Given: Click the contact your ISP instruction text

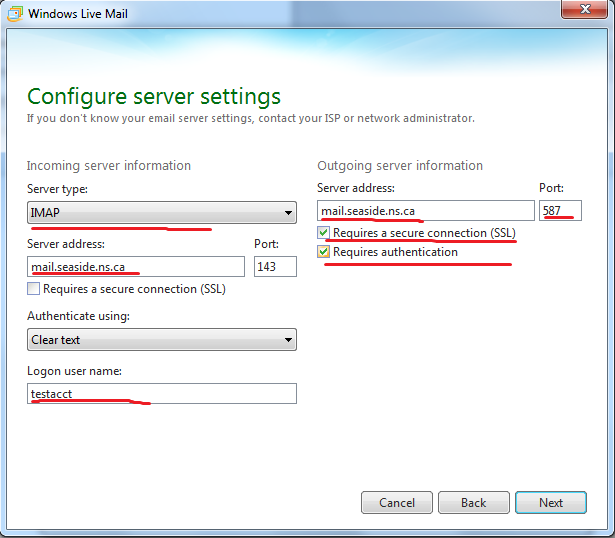Looking at the screenshot, I should coord(251,118).
